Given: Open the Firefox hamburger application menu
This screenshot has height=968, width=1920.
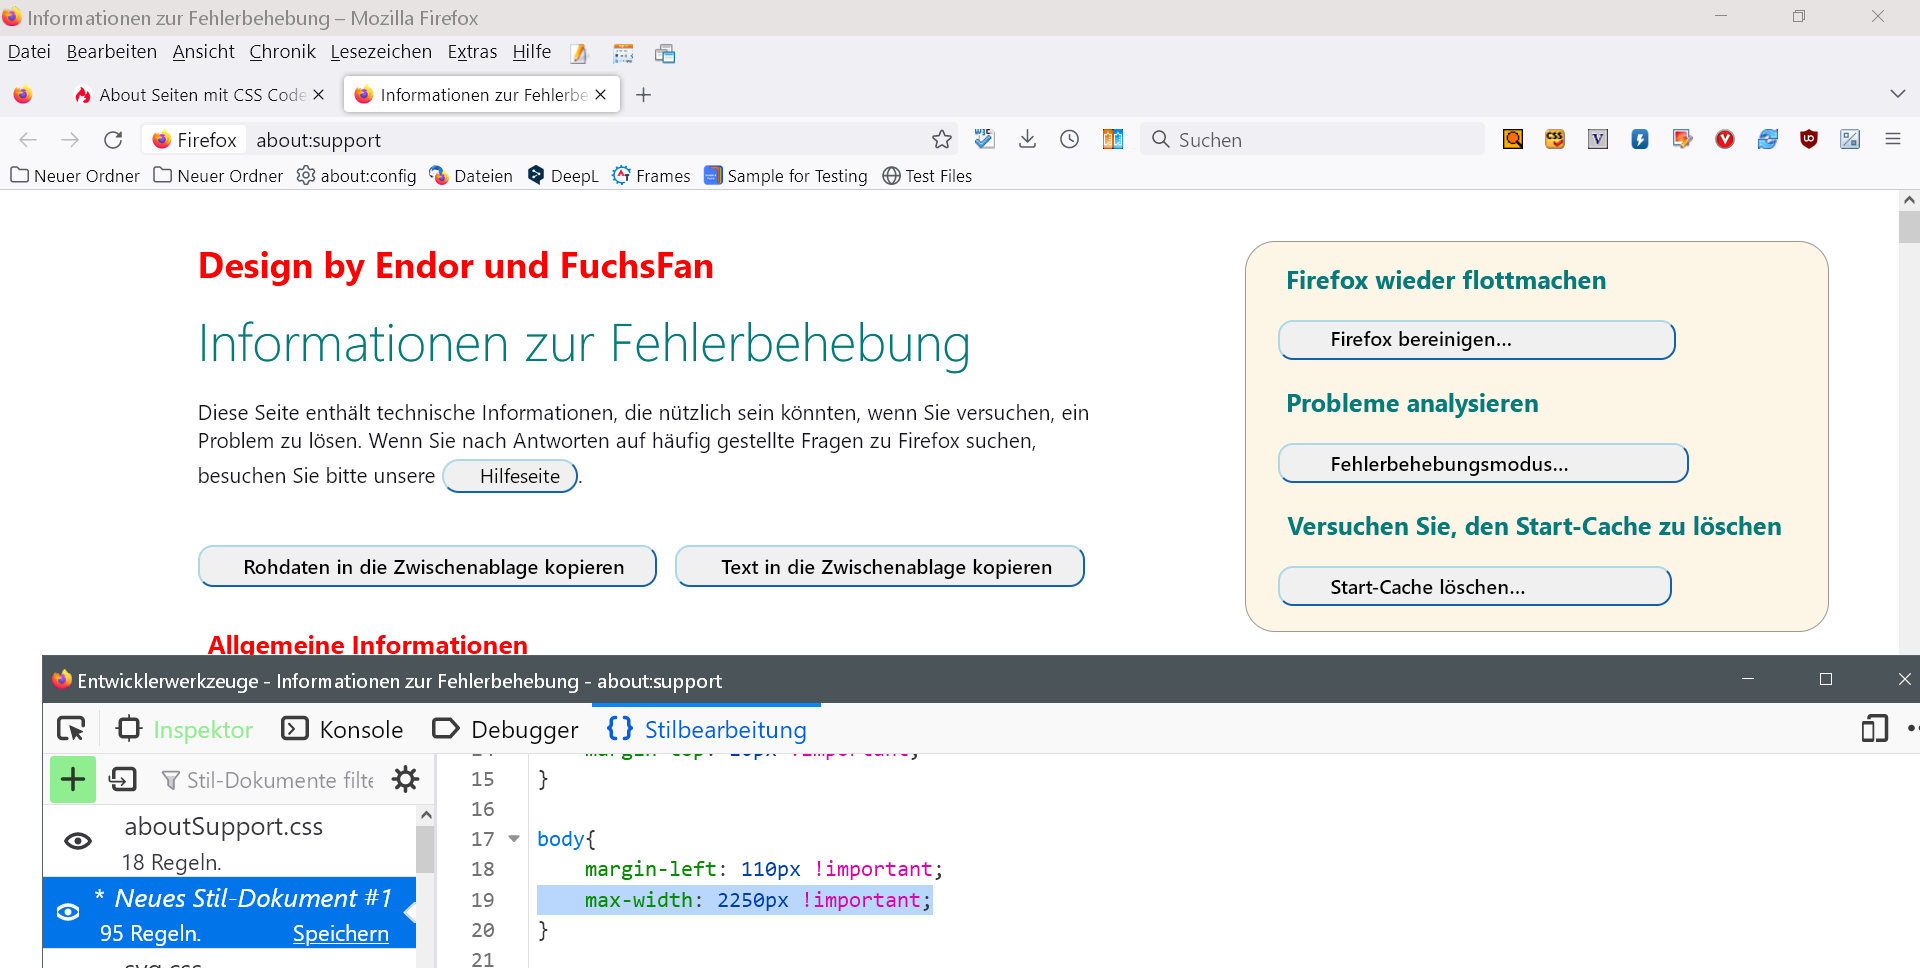Looking at the screenshot, I should tap(1892, 140).
